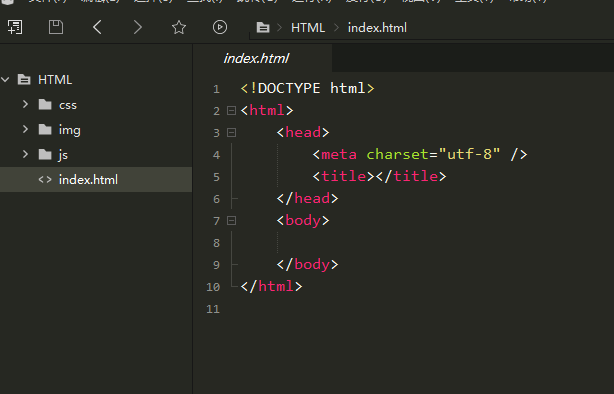Go forward with right arrow icon
Image resolution: width=614 pixels, height=394 pixels.
137,27
